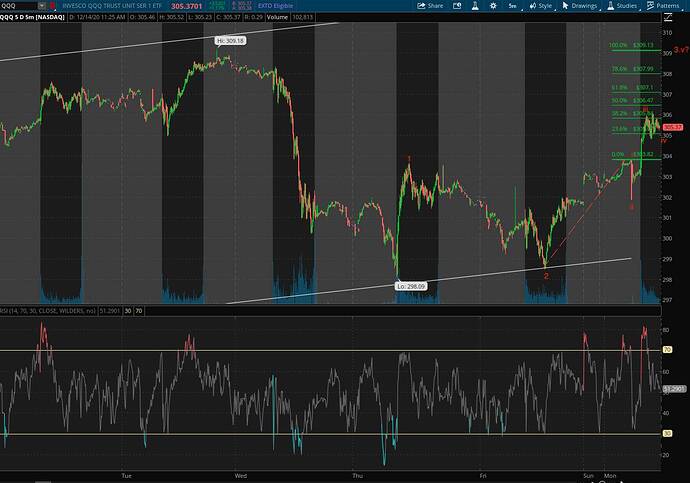
Task: Select the 100.0% $309.13 Fibonacci level
Action: pos(631,45)
